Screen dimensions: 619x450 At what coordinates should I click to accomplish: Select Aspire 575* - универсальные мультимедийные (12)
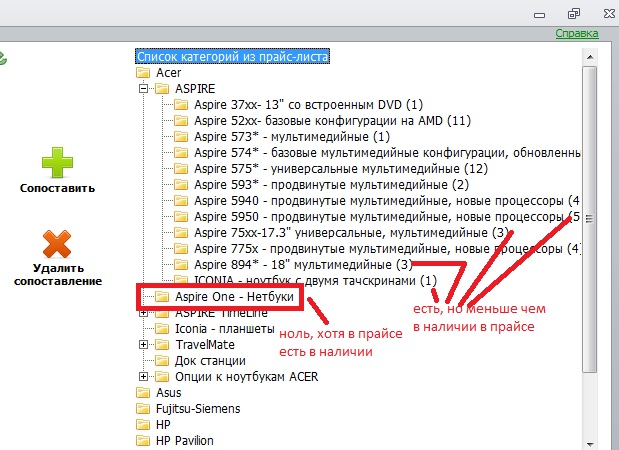point(341,169)
